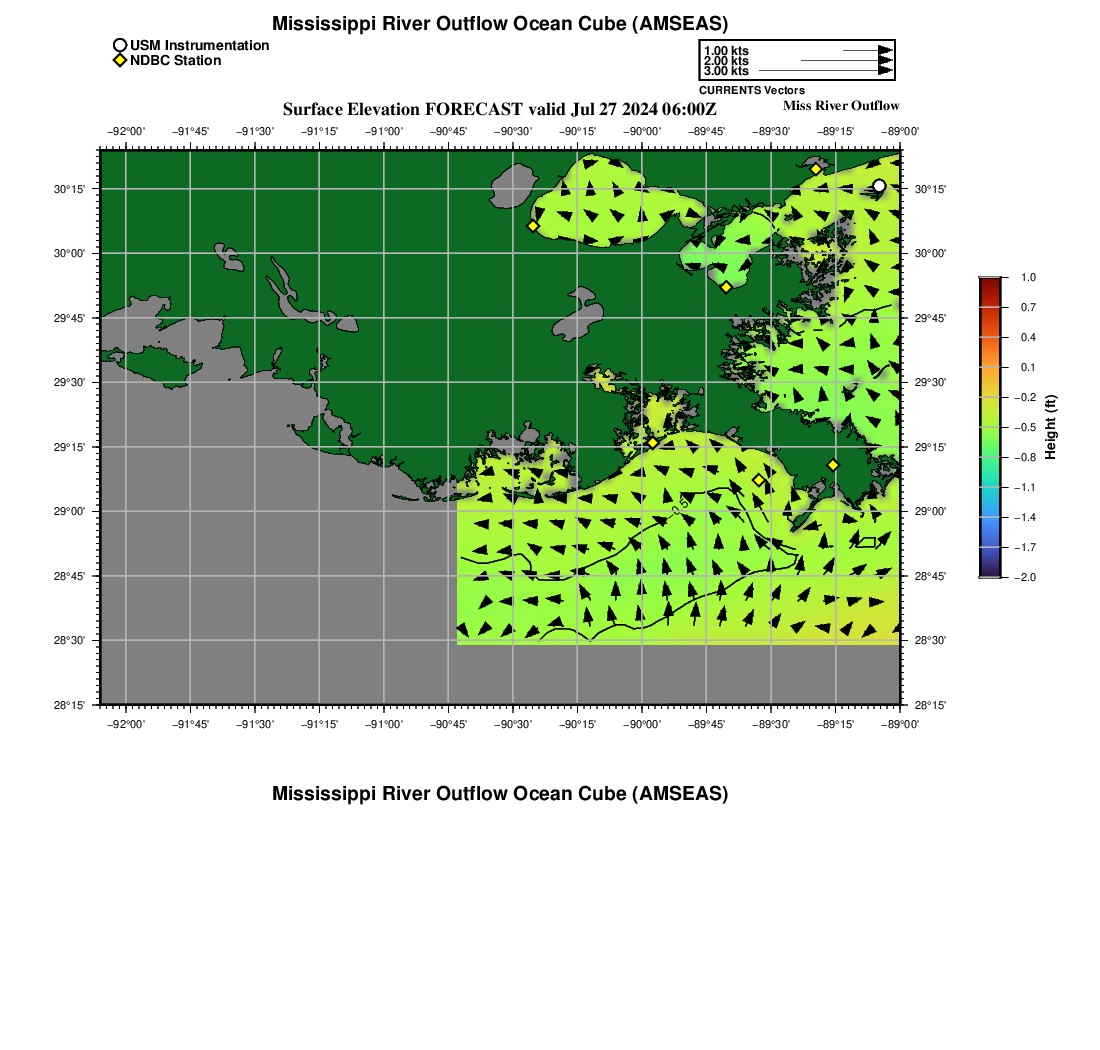Click the 'Surface Elevation FORECAST' title text
The height and width of the screenshot is (1050, 1100).
tap(499, 109)
